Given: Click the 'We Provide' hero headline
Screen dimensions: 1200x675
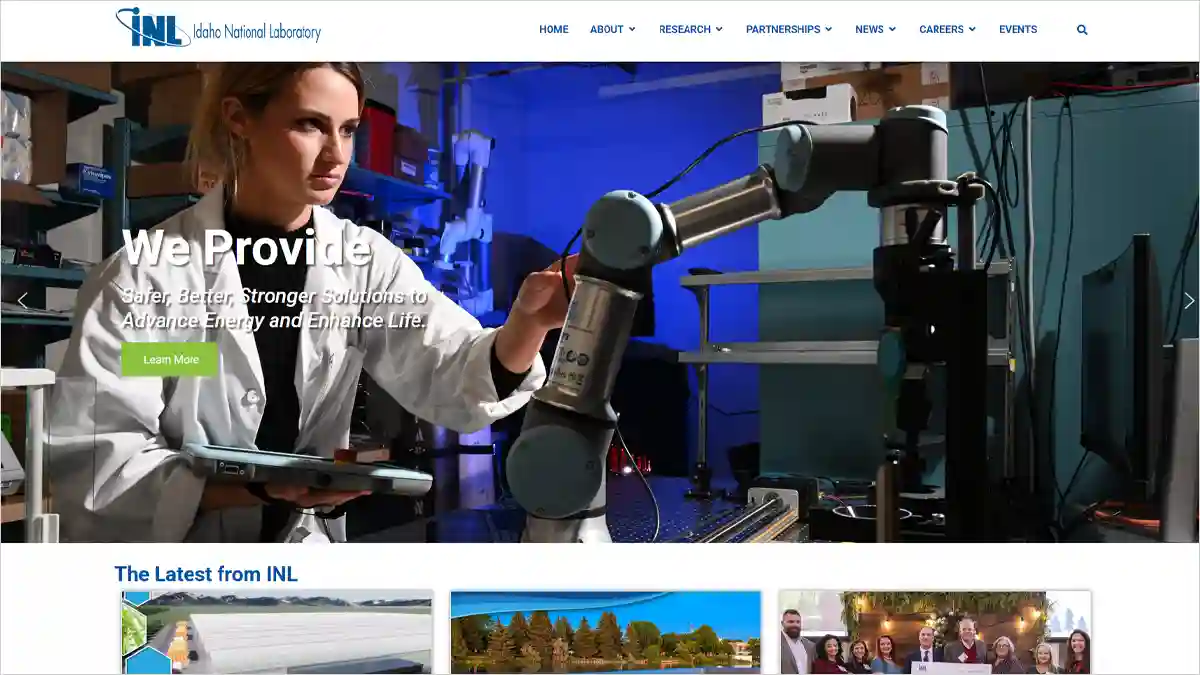Looking at the screenshot, I should (x=246, y=247).
